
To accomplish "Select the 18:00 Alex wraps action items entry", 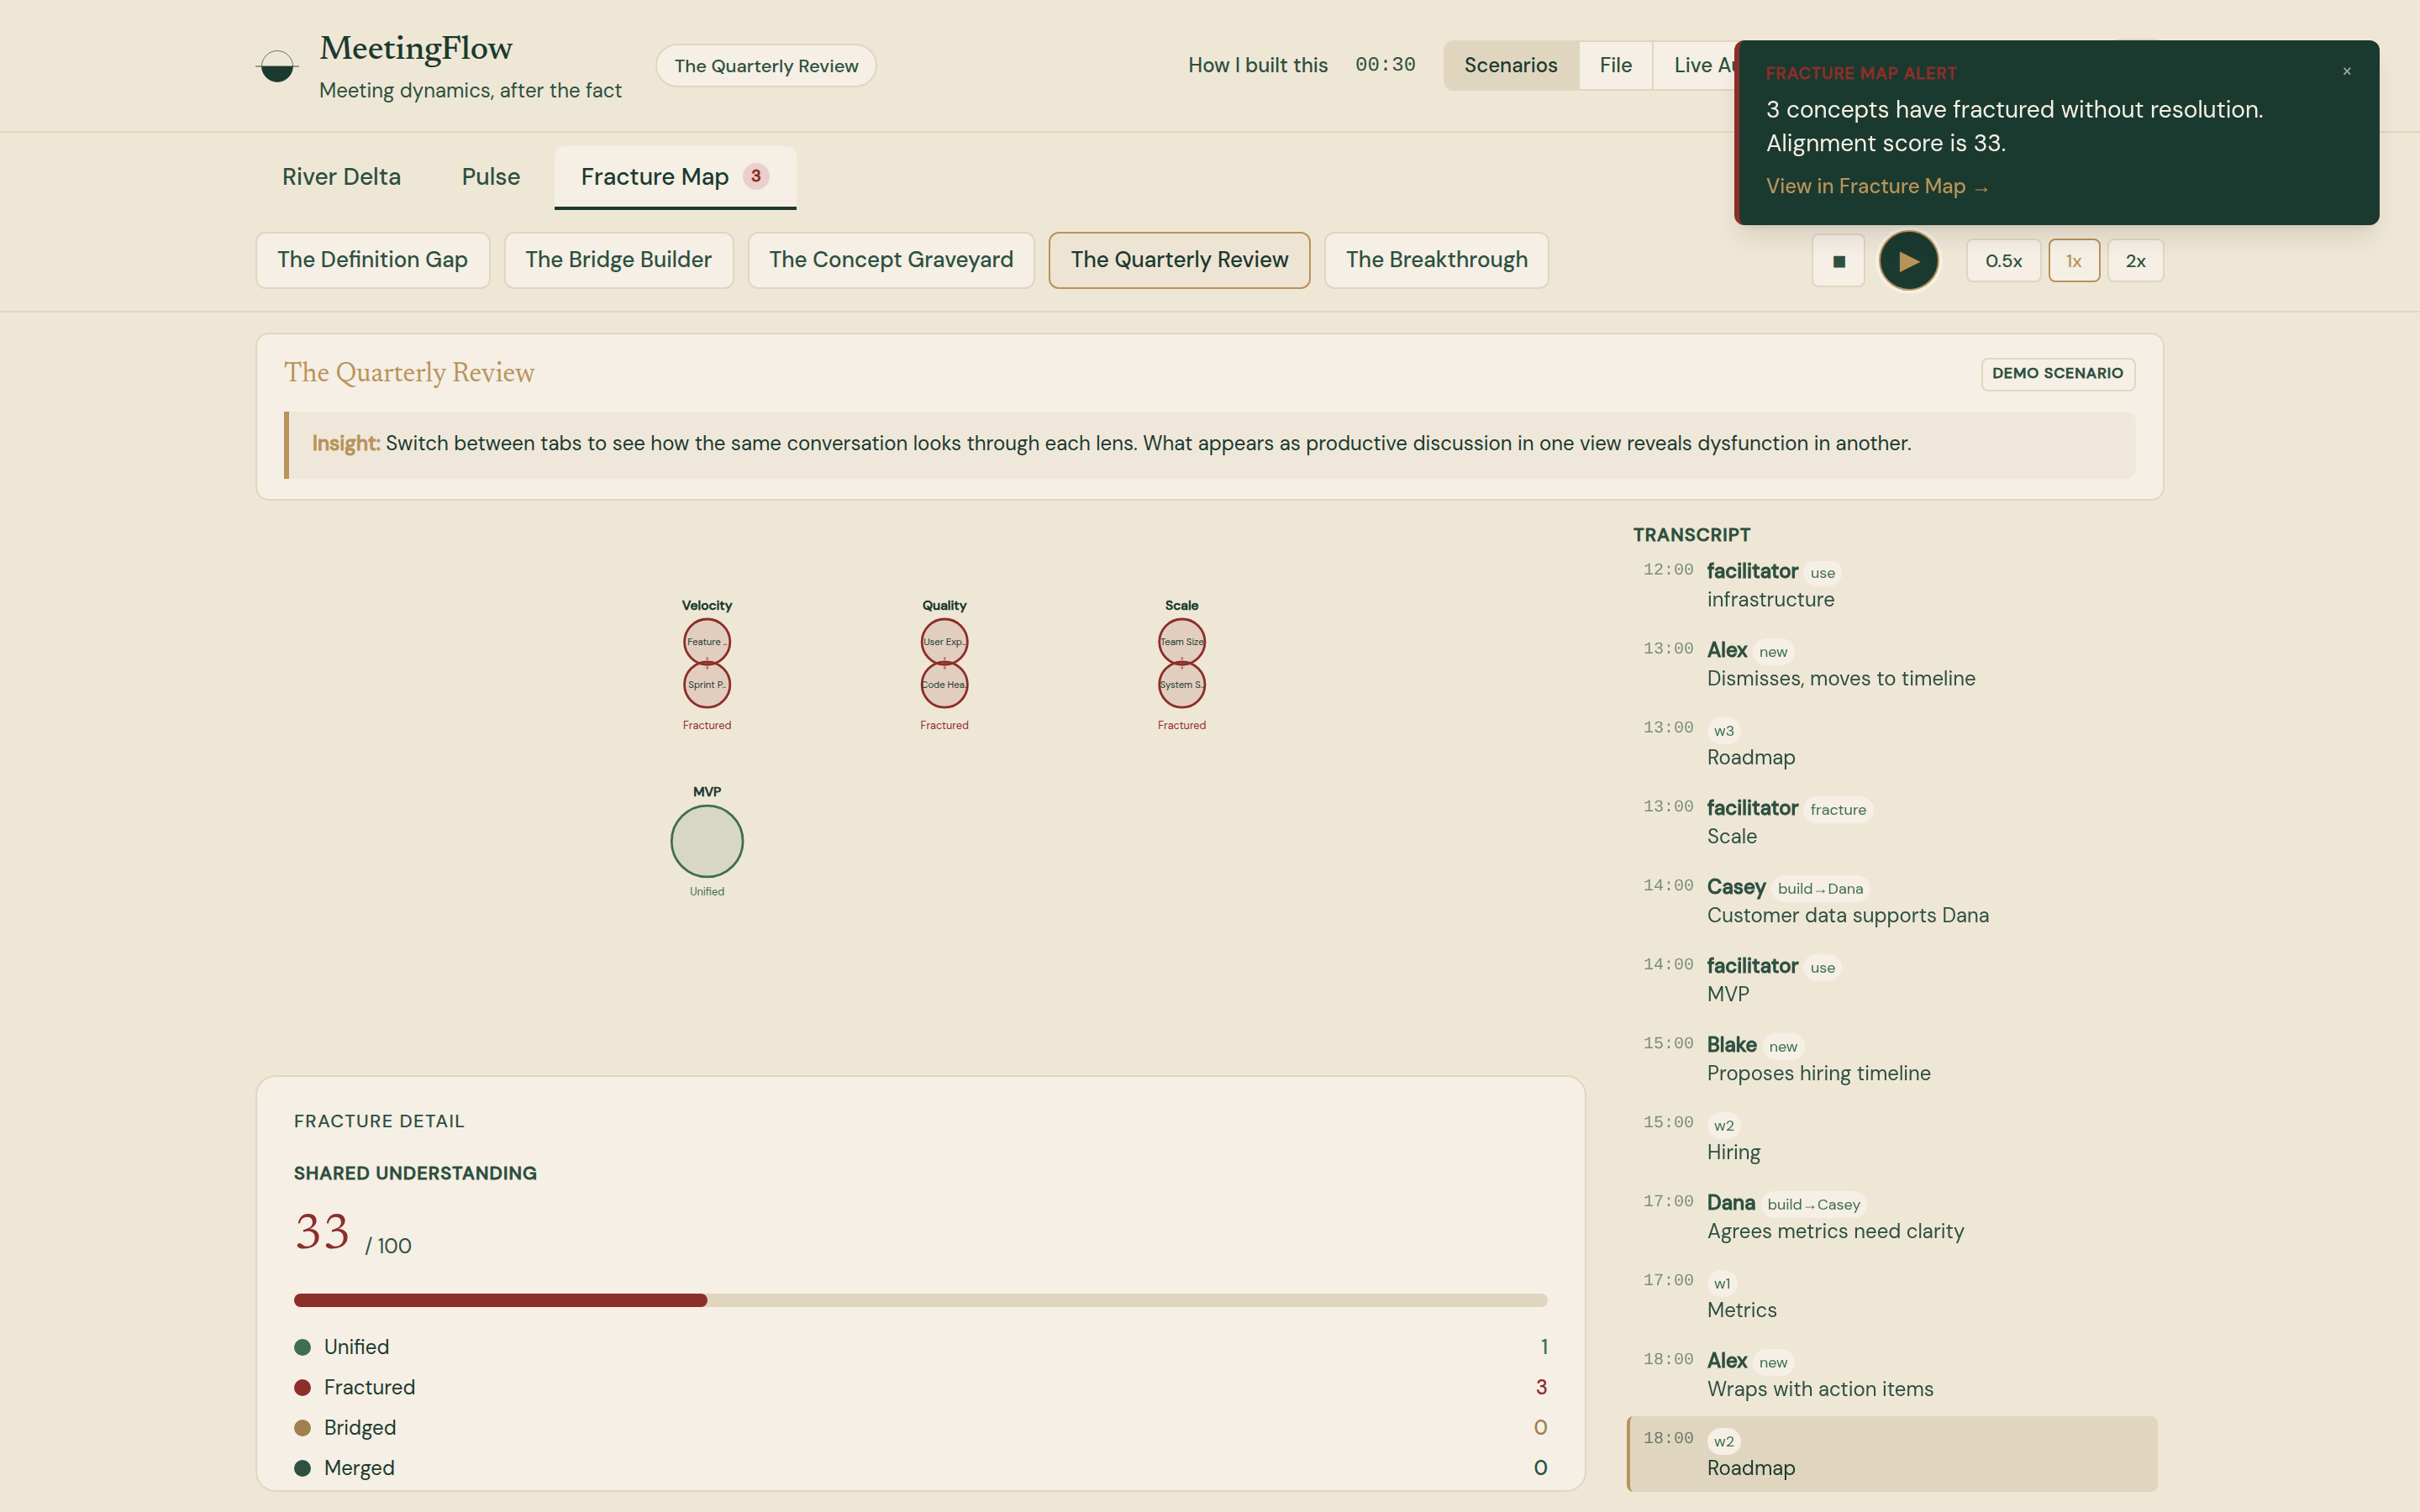I will (1892, 1375).
